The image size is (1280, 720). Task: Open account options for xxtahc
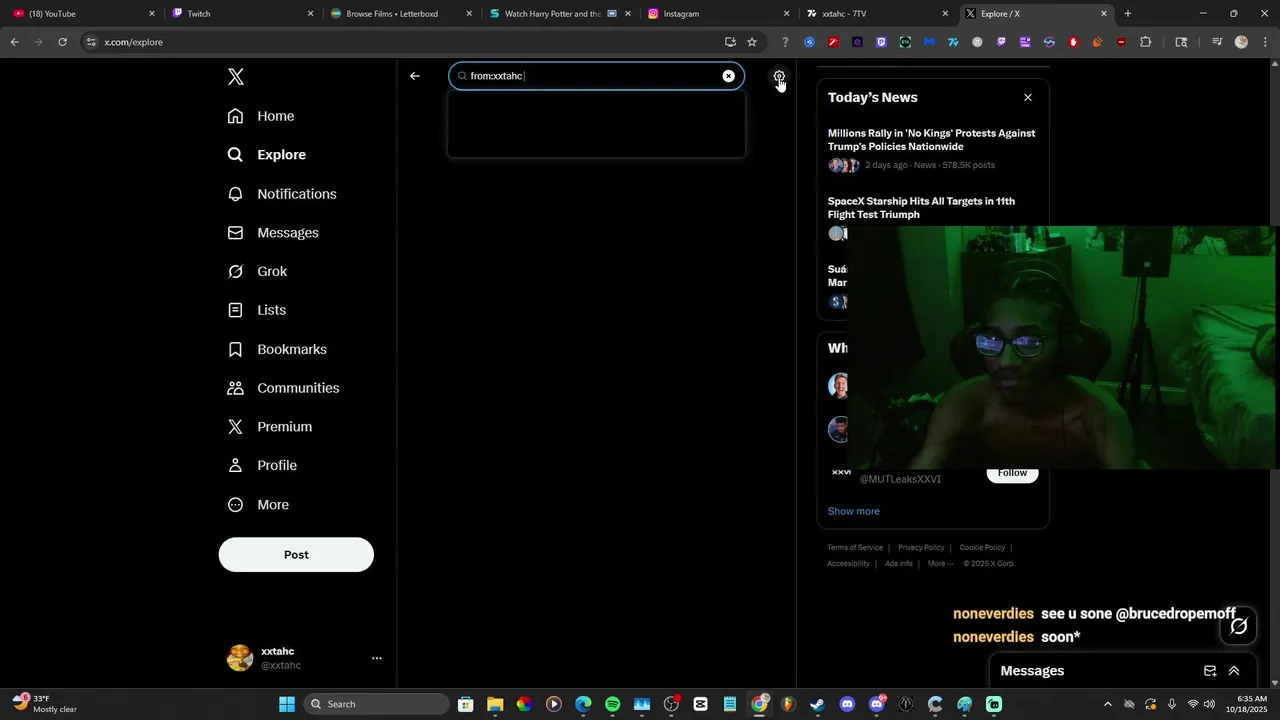[x=377, y=658]
